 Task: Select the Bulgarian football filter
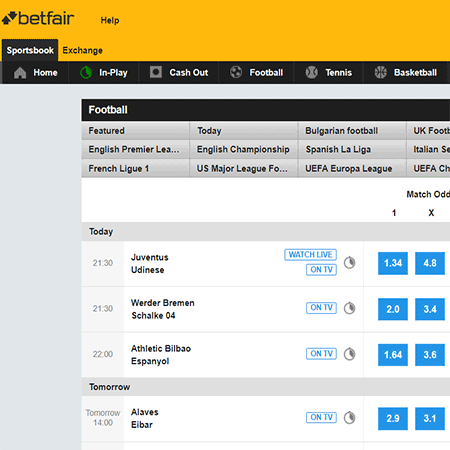[352, 131]
